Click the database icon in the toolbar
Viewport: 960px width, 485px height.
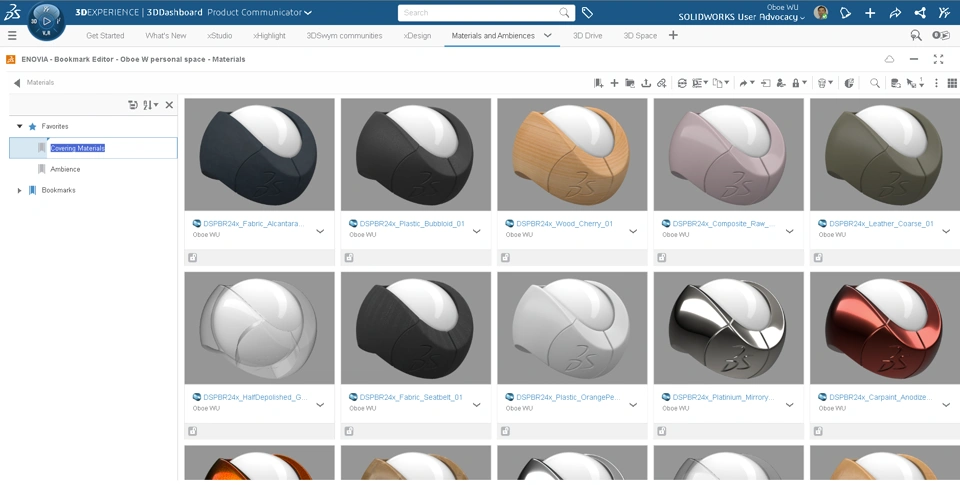[x=895, y=83]
